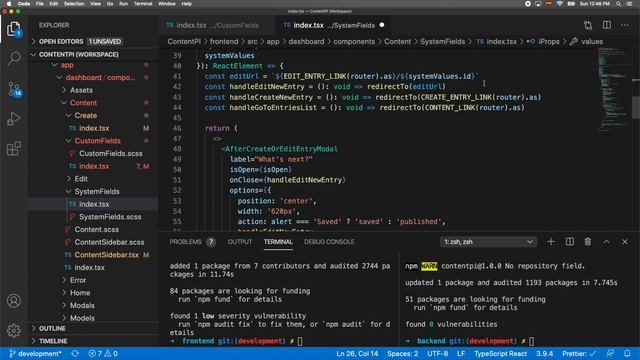Image resolution: width=640 pixels, height=360 pixels.
Task: Change language mode TypeScript React
Action: tap(500, 353)
